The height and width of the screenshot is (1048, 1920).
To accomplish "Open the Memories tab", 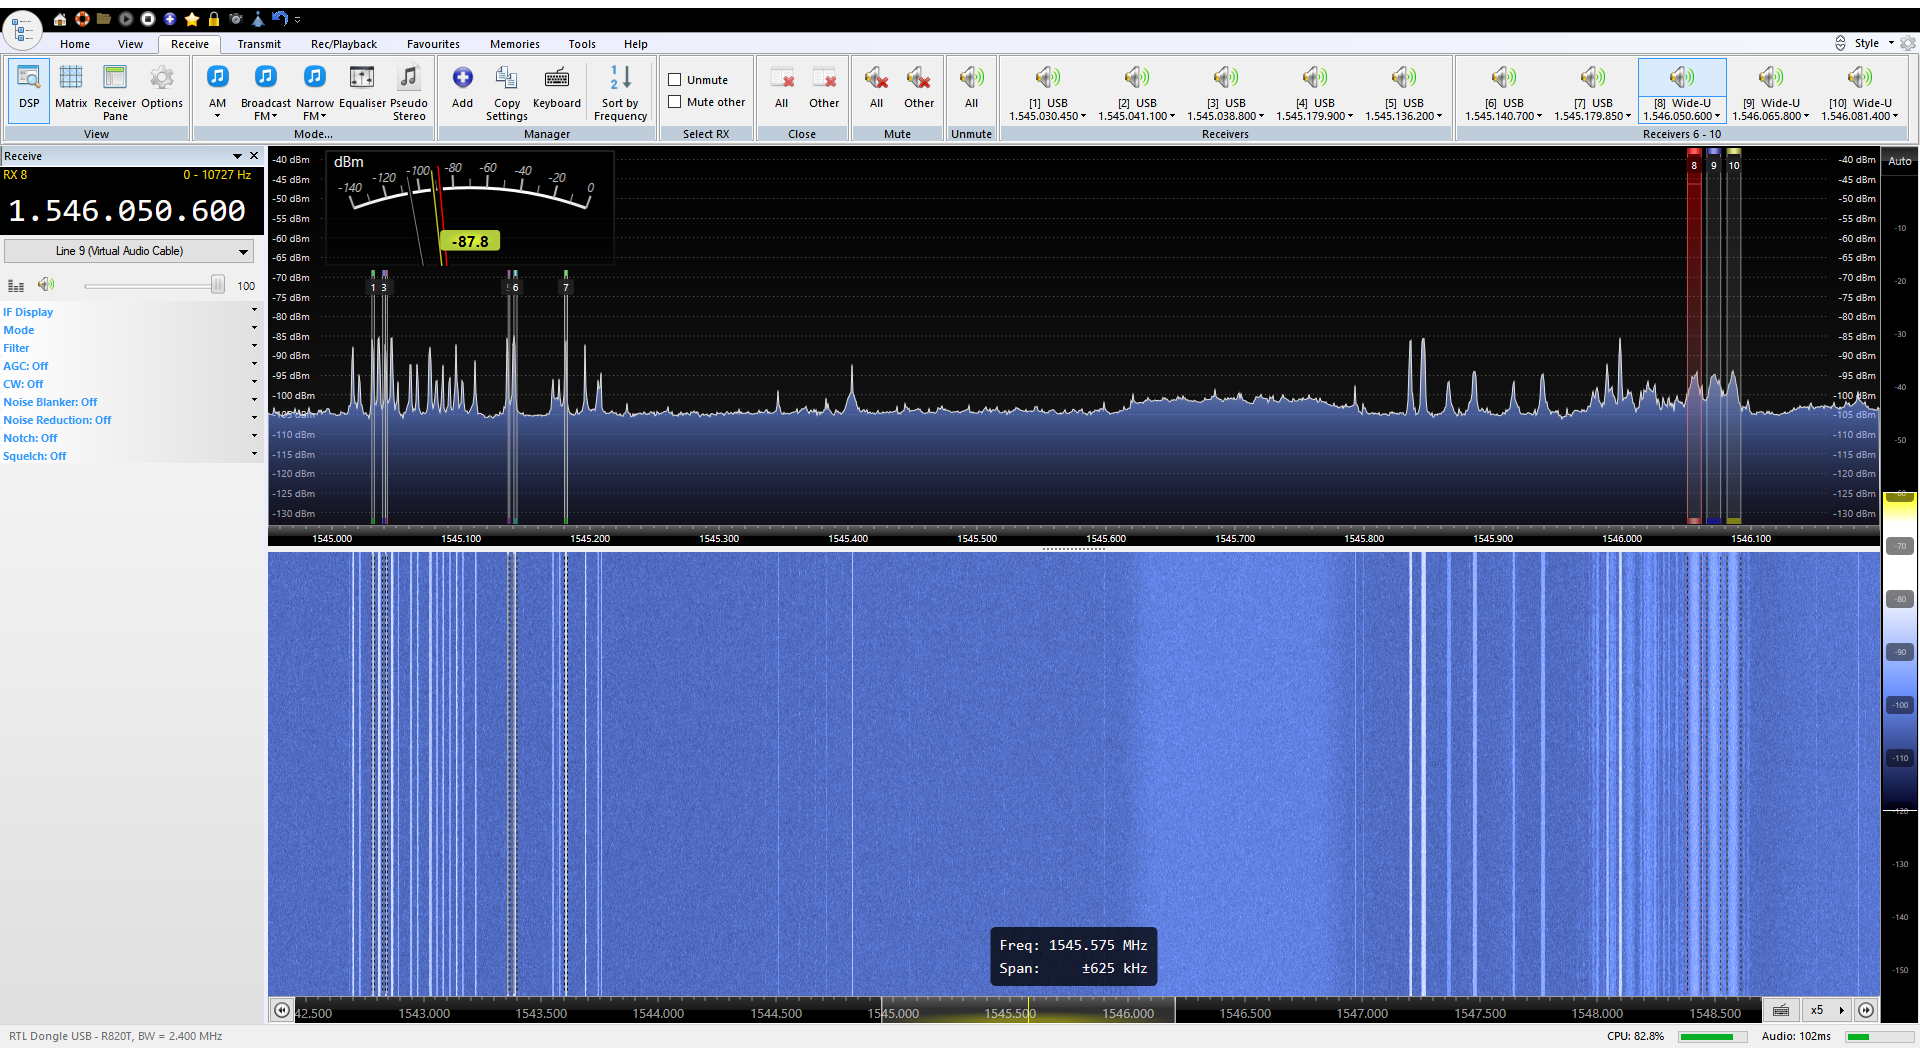I will (514, 44).
